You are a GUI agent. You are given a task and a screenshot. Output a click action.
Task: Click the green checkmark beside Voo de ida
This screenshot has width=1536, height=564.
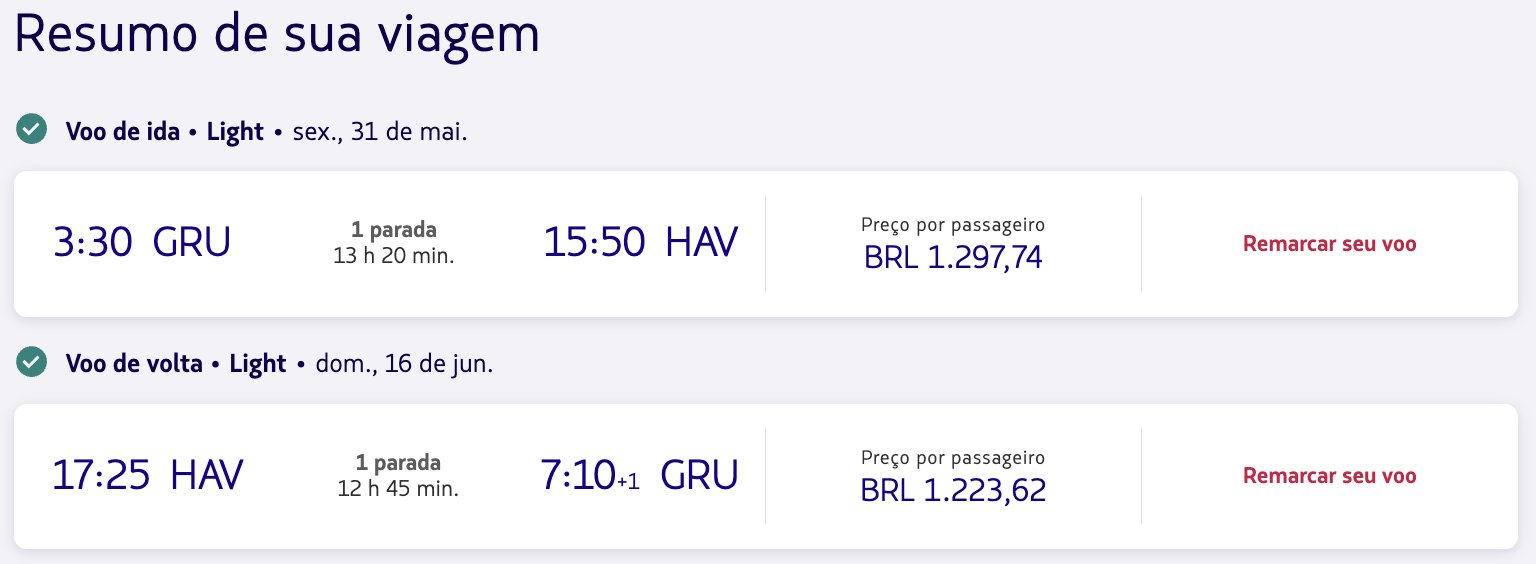(x=33, y=130)
